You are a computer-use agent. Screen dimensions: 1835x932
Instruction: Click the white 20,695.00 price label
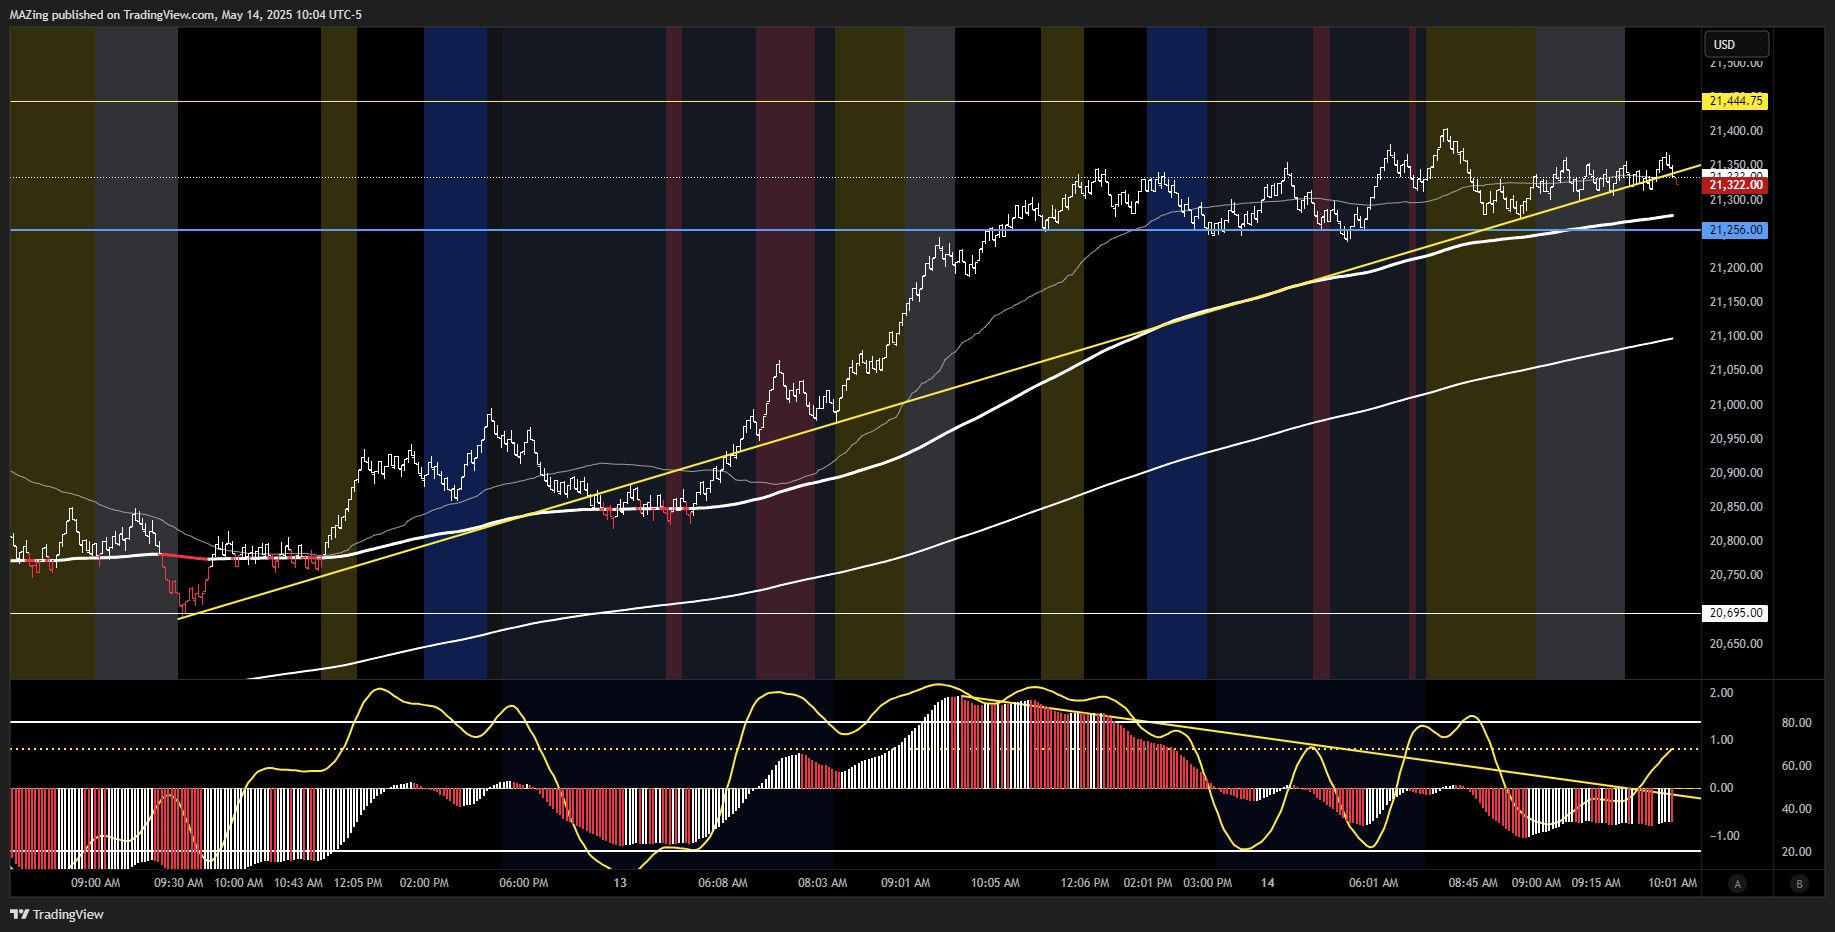pyautogui.click(x=1735, y=613)
